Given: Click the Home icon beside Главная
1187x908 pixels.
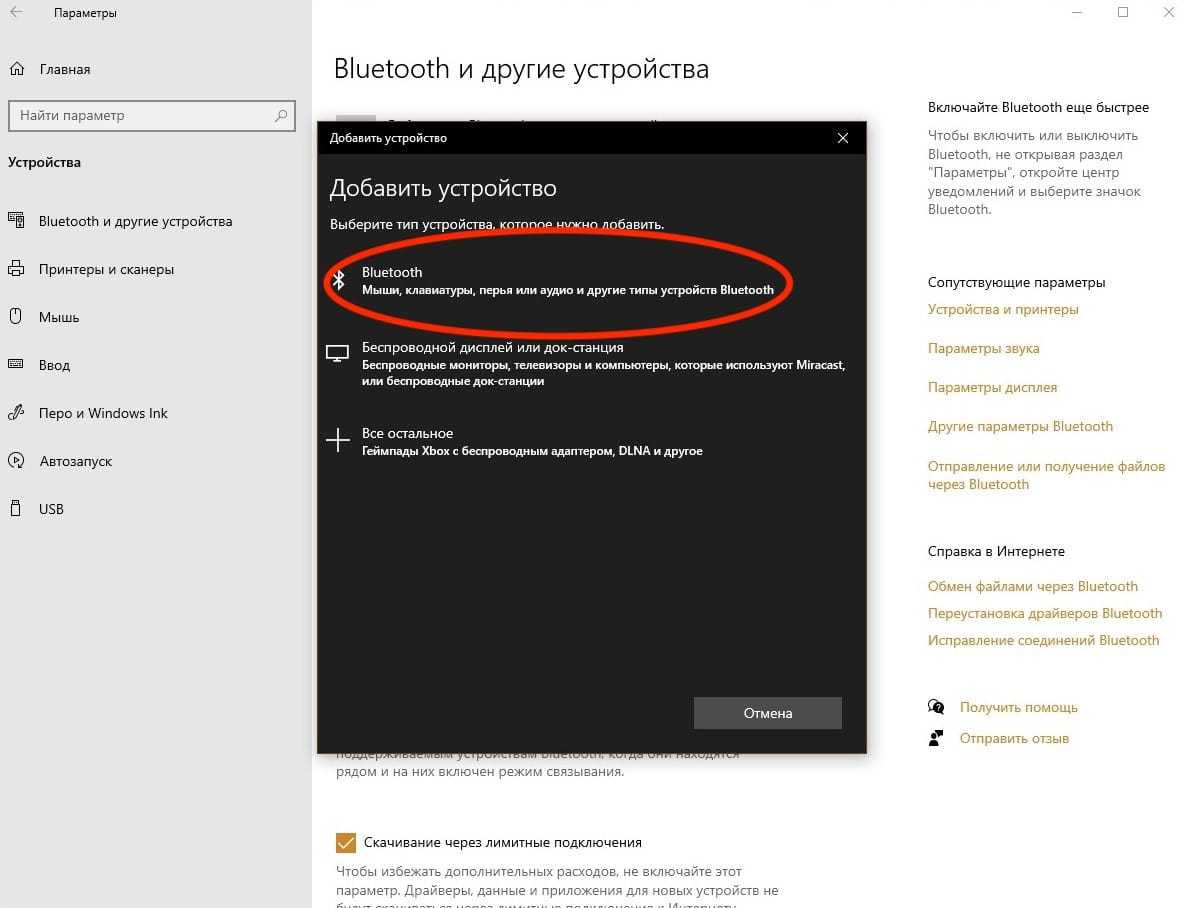Looking at the screenshot, I should pos(17,69).
